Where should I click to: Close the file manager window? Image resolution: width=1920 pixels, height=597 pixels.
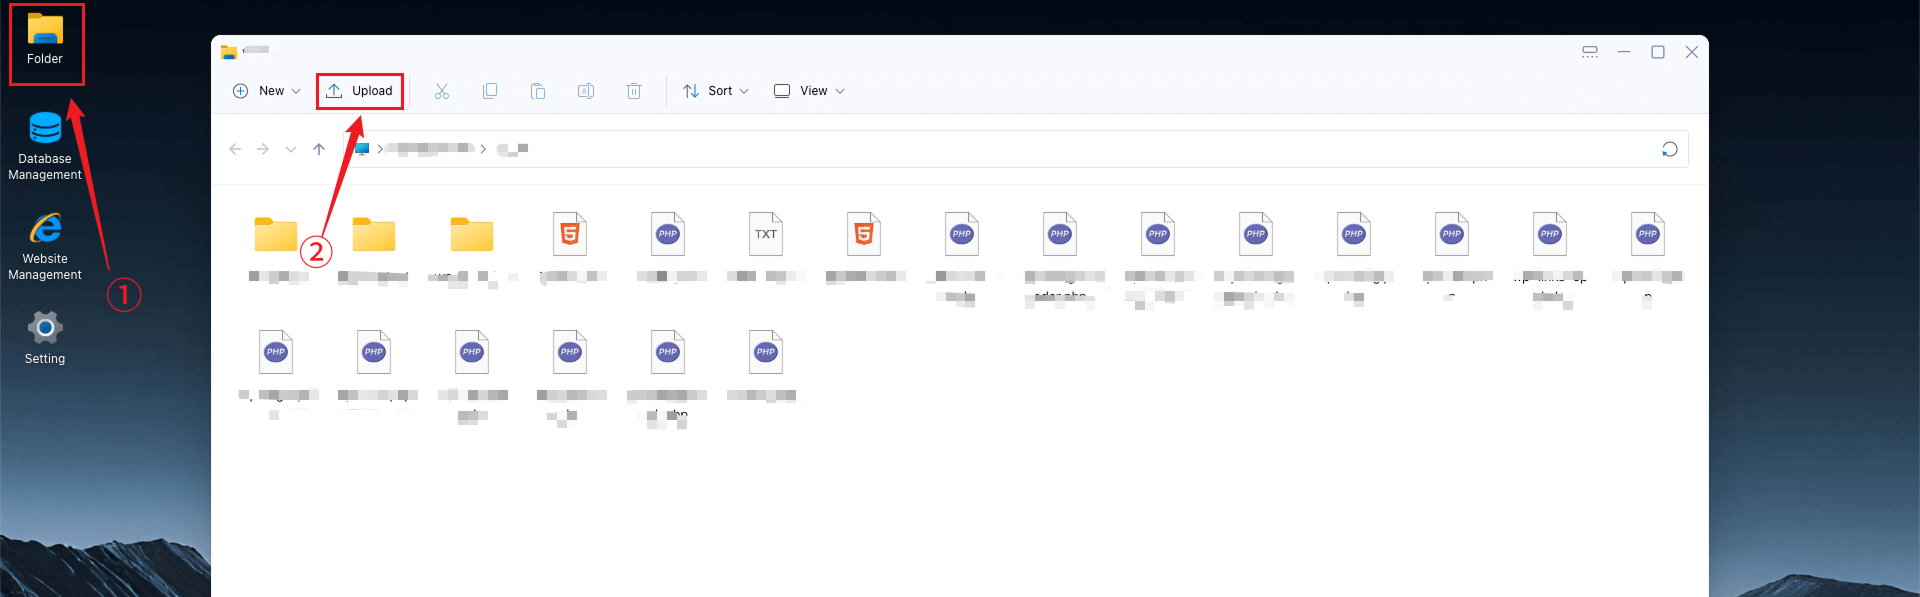click(x=1692, y=52)
